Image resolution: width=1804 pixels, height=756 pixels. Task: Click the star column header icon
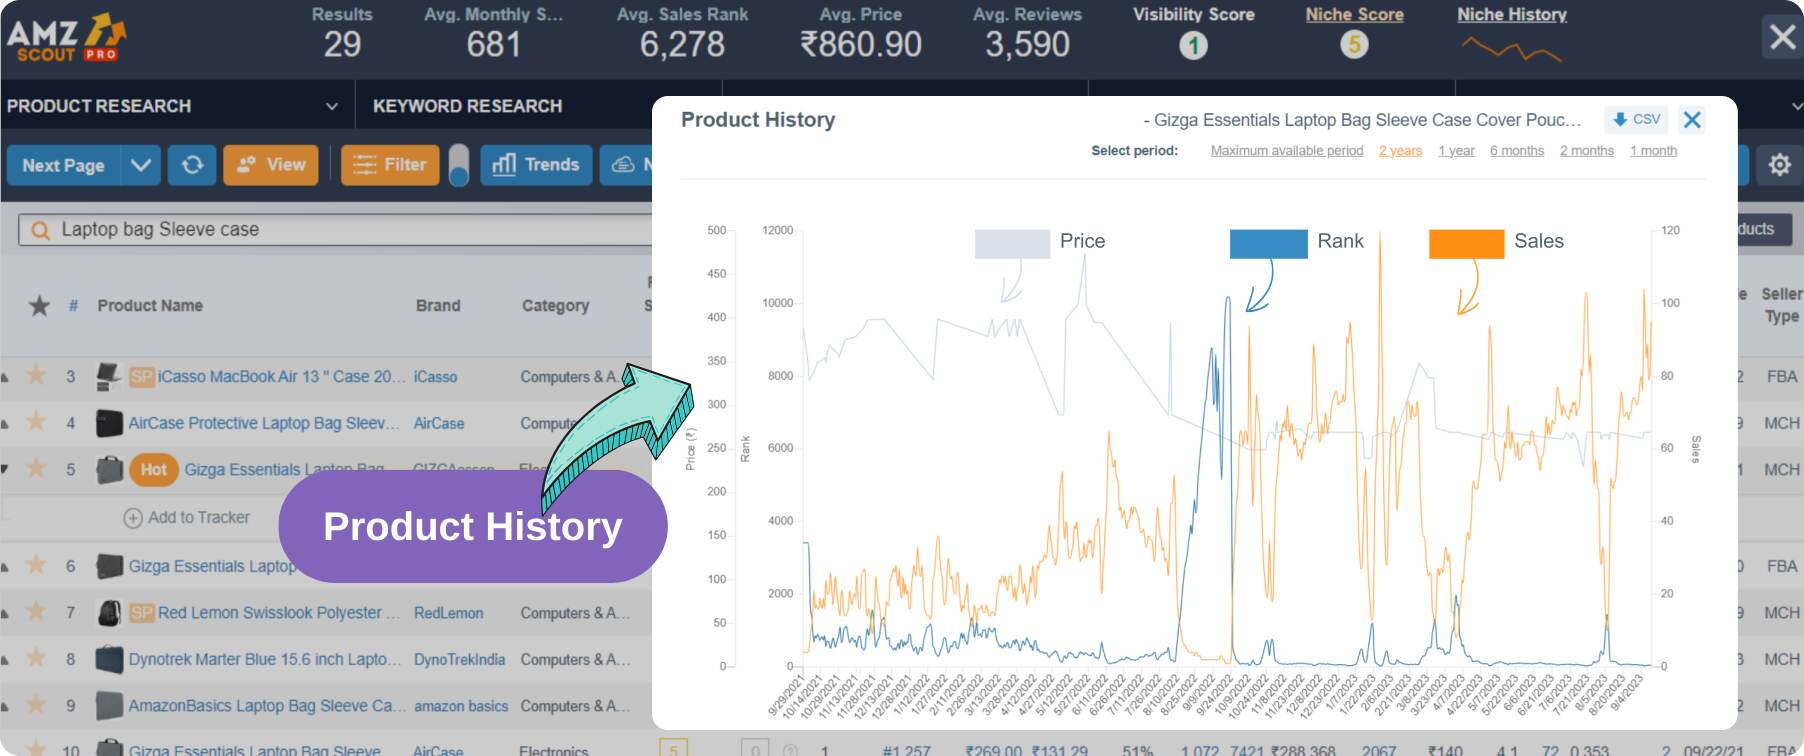[x=39, y=305]
